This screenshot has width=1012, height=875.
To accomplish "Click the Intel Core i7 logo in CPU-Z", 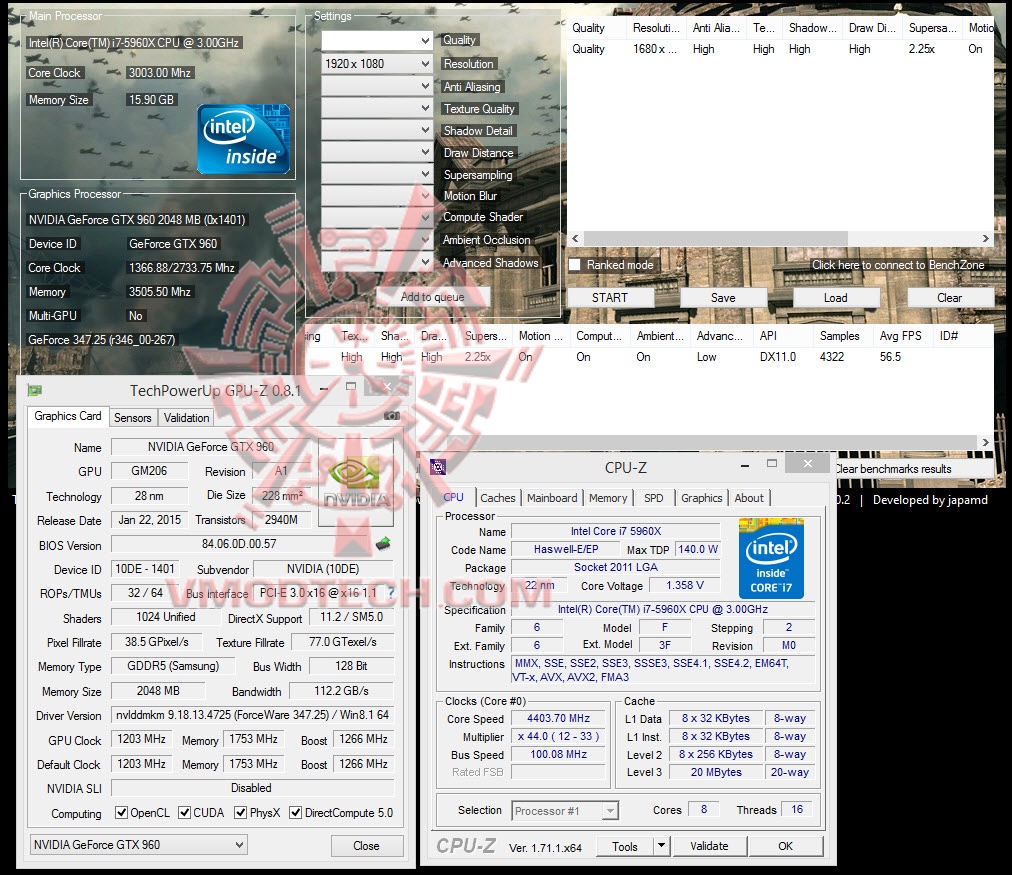I will [x=771, y=559].
